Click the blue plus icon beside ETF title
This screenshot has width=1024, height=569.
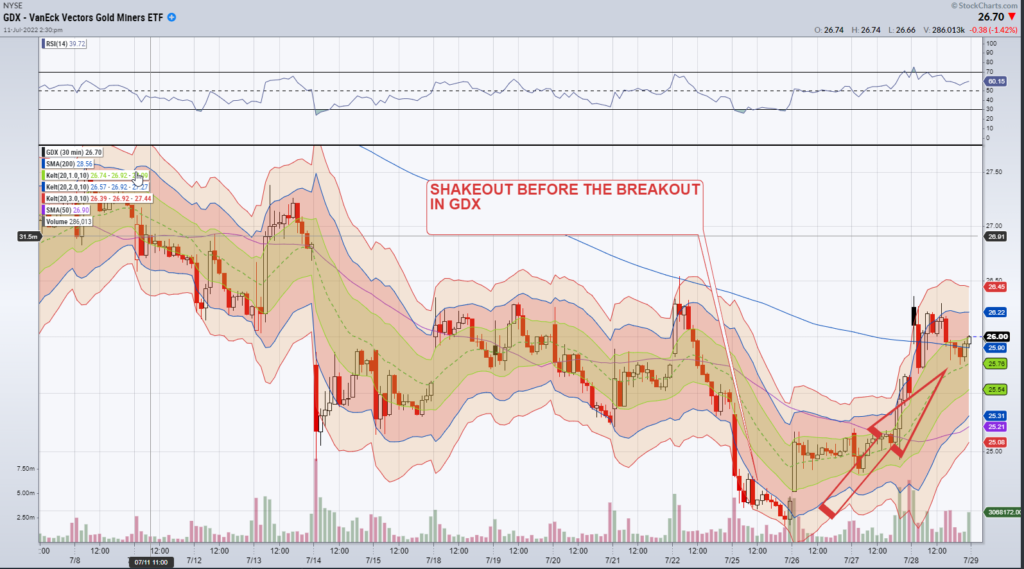pos(172,18)
